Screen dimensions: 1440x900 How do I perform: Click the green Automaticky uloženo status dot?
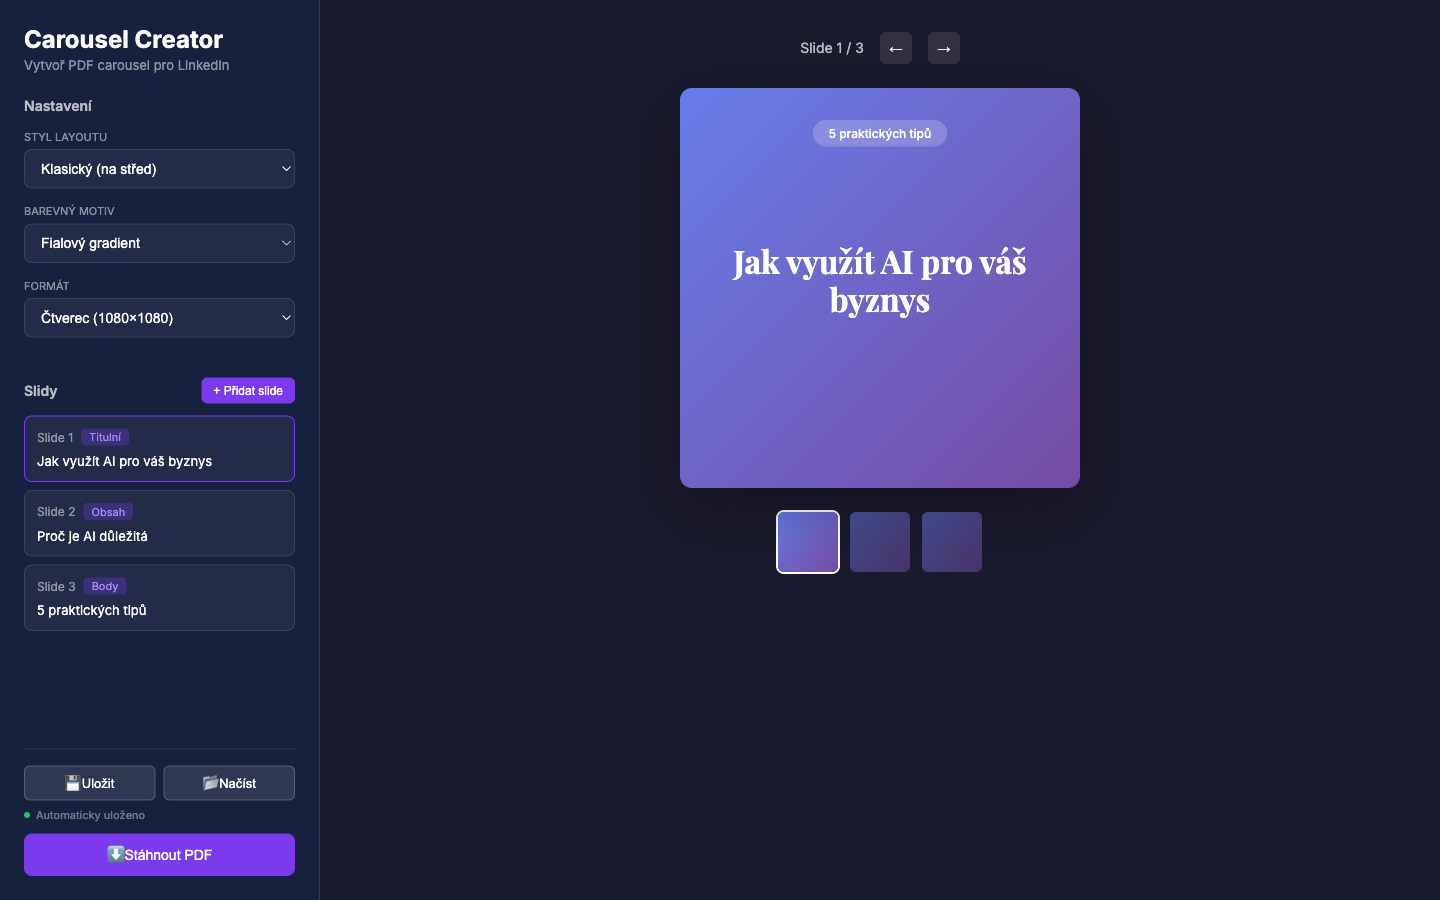click(x=27, y=815)
